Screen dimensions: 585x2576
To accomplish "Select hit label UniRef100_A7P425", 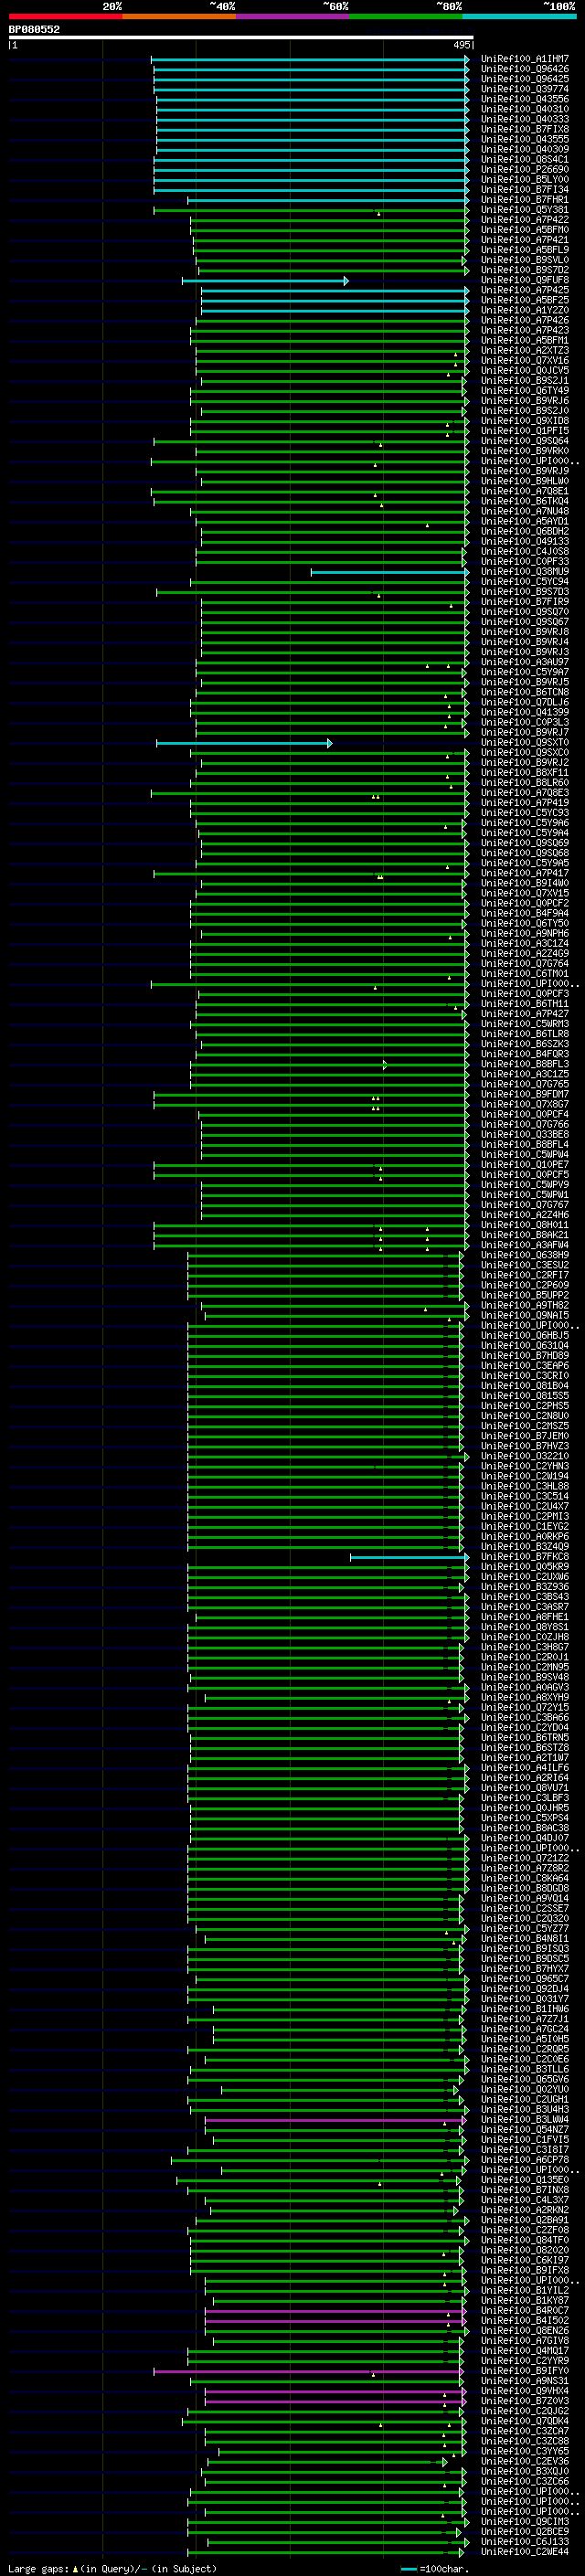I will click(524, 291).
